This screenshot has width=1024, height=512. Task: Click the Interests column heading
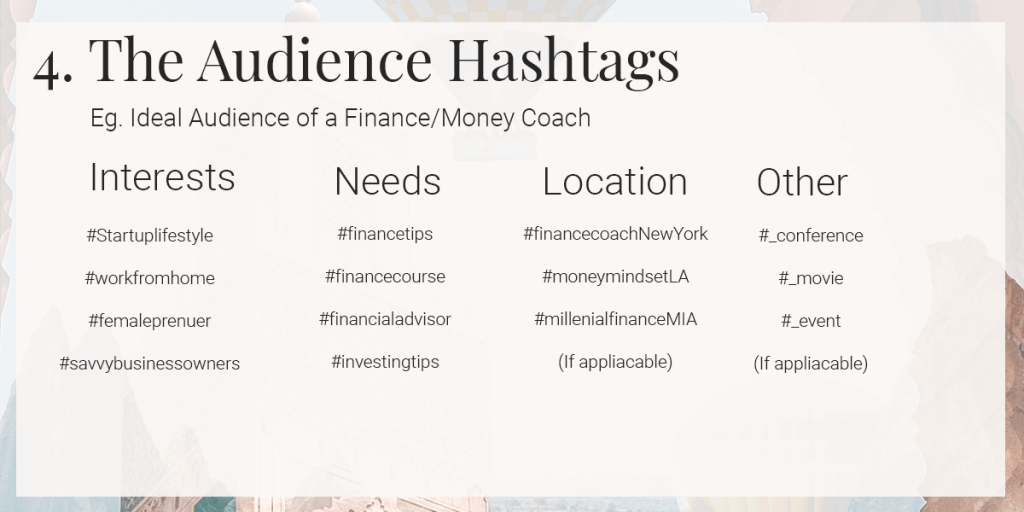pyautogui.click(x=162, y=177)
